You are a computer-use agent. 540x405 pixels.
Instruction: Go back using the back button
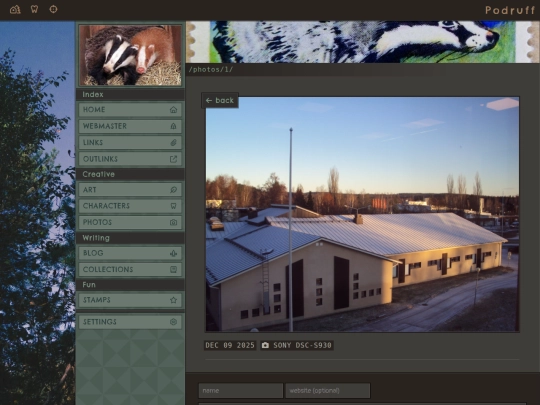click(x=220, y=100)
